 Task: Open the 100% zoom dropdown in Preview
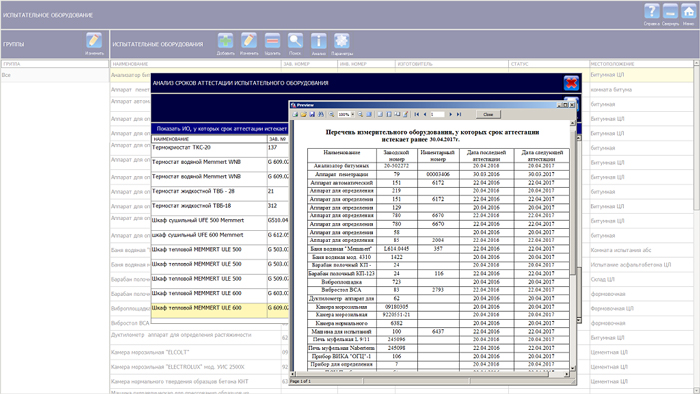coord(353,114)
